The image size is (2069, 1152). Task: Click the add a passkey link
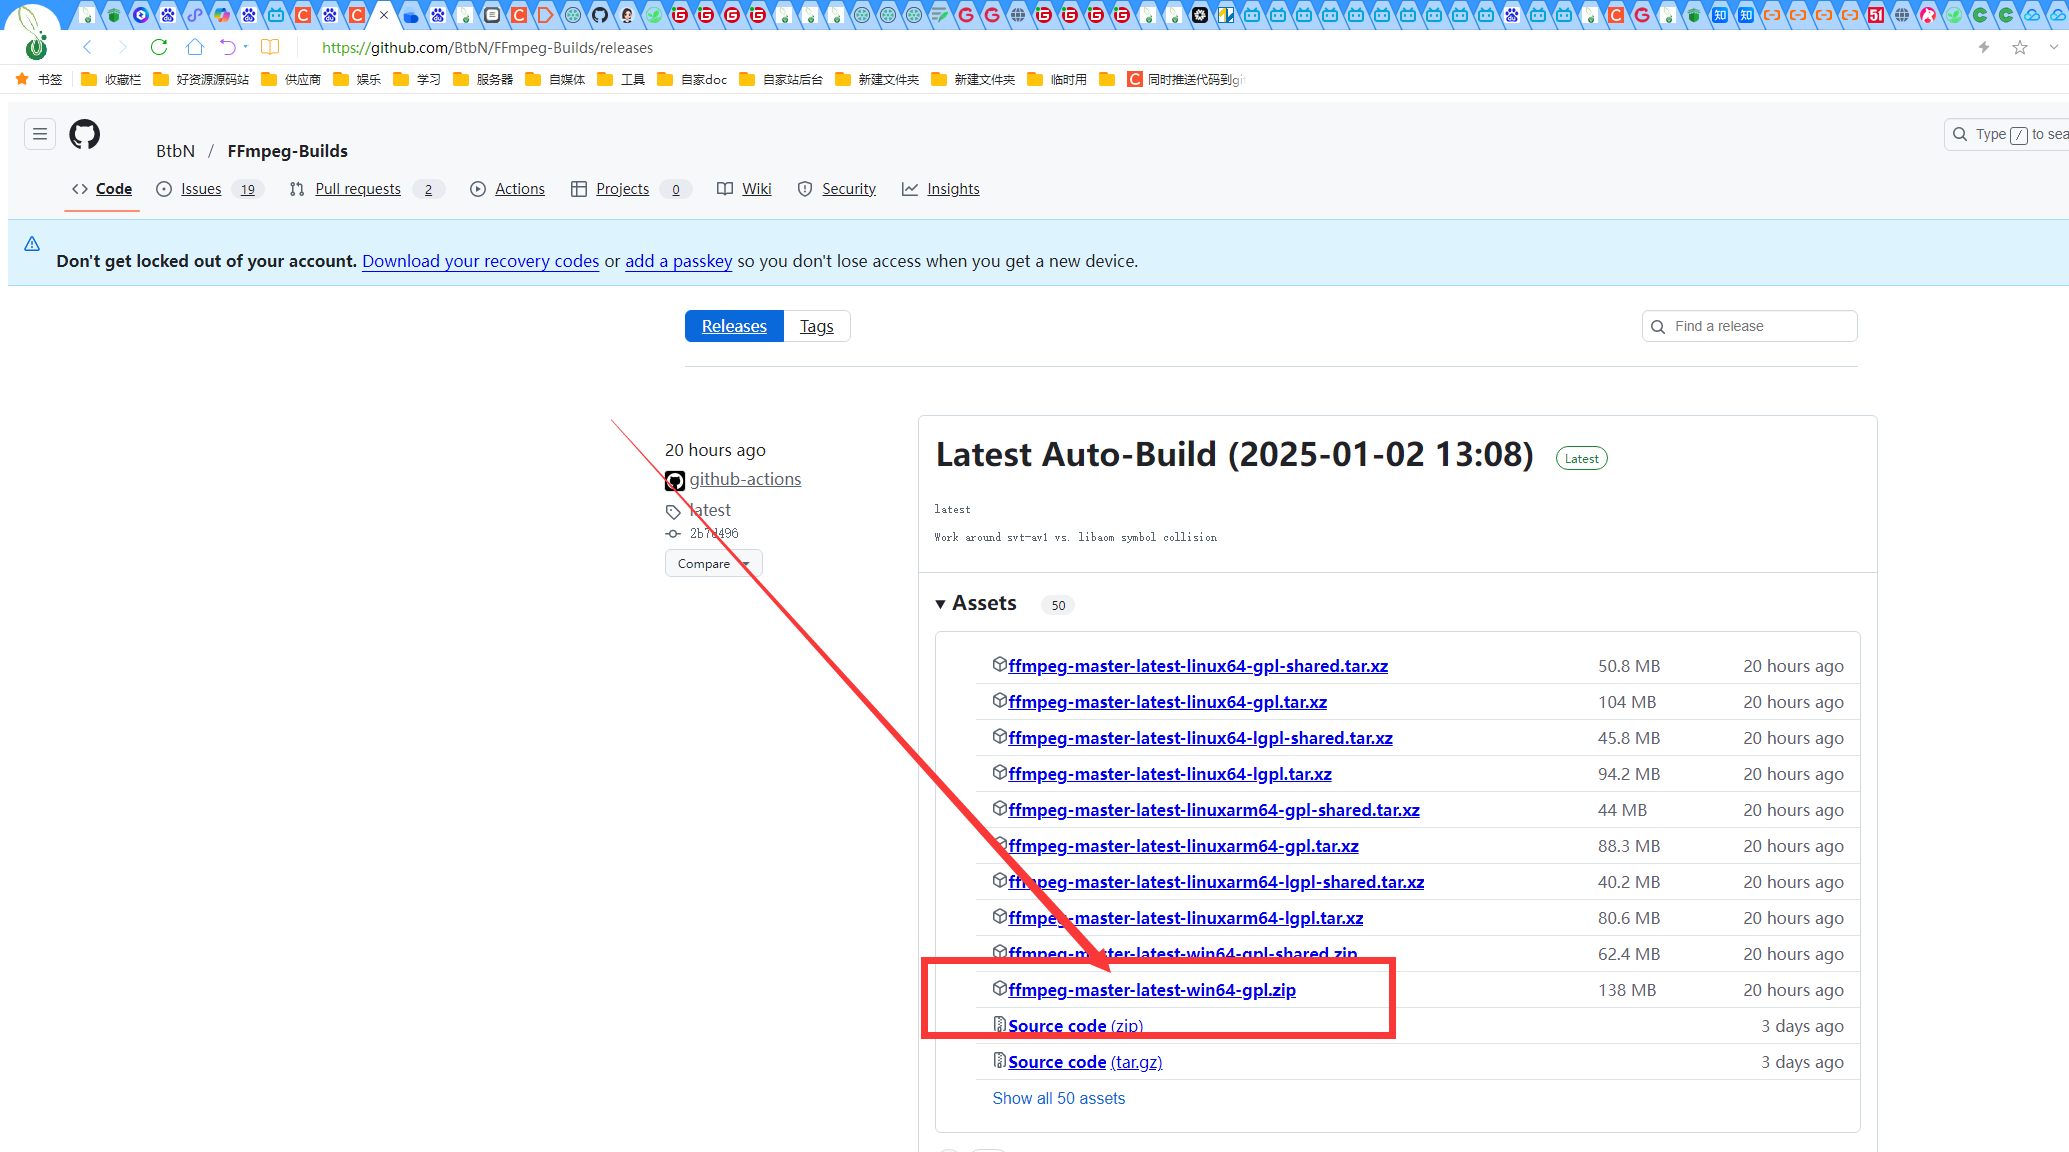click(678, 261)
